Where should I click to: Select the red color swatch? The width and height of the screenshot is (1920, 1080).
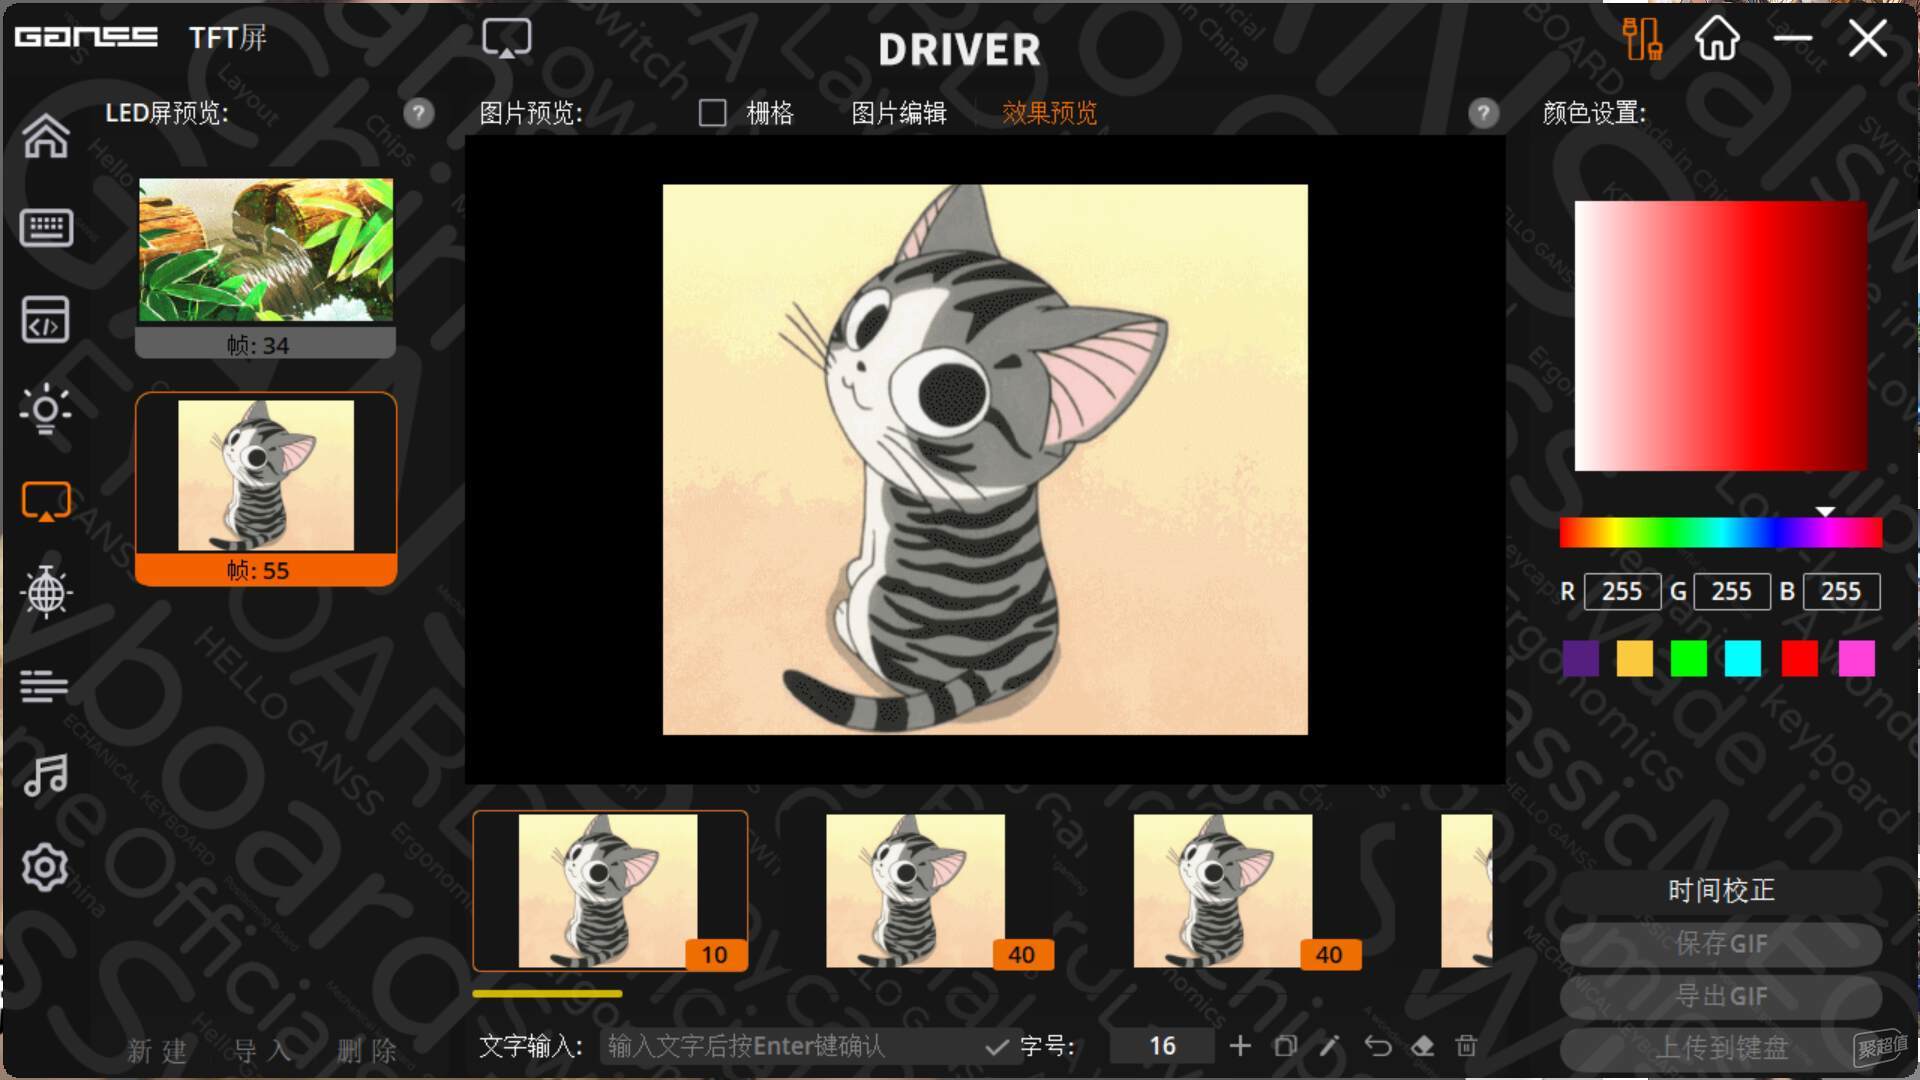click(x=1800, y=659)
